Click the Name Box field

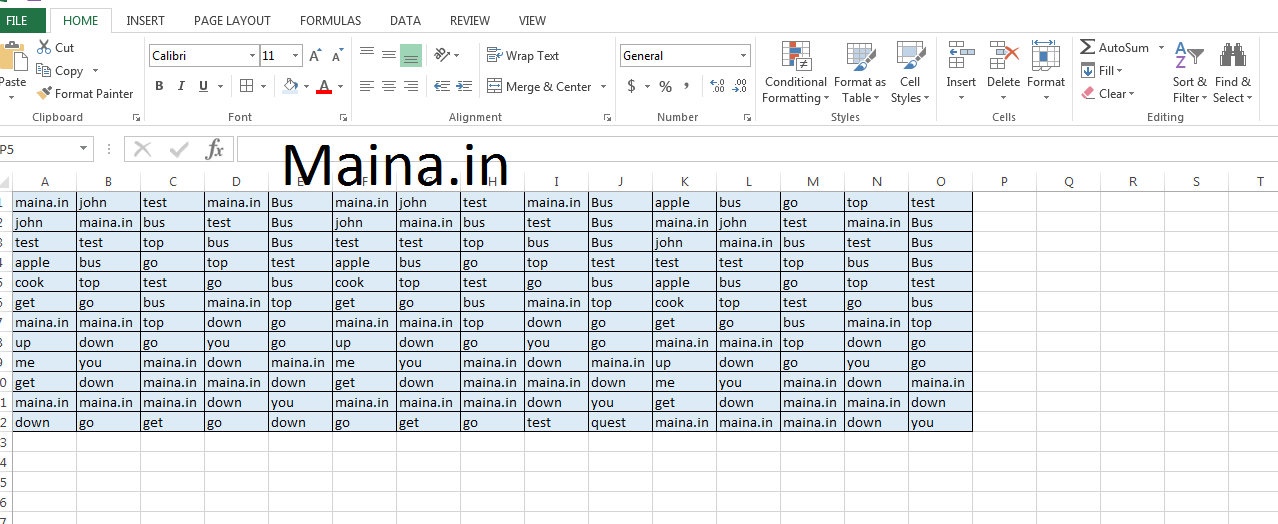(x=38, y=150)
